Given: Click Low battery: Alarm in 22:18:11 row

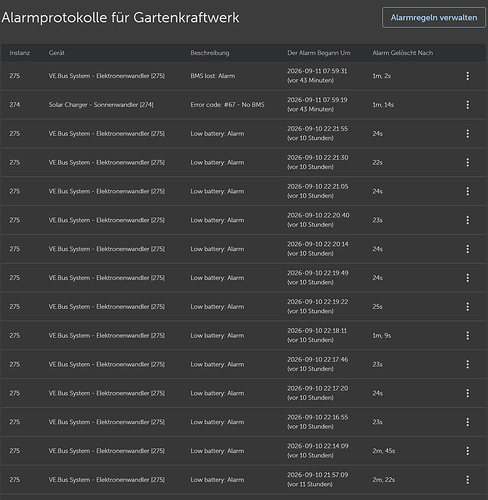Looking at the screenshot, I should [x=217, y=335].
